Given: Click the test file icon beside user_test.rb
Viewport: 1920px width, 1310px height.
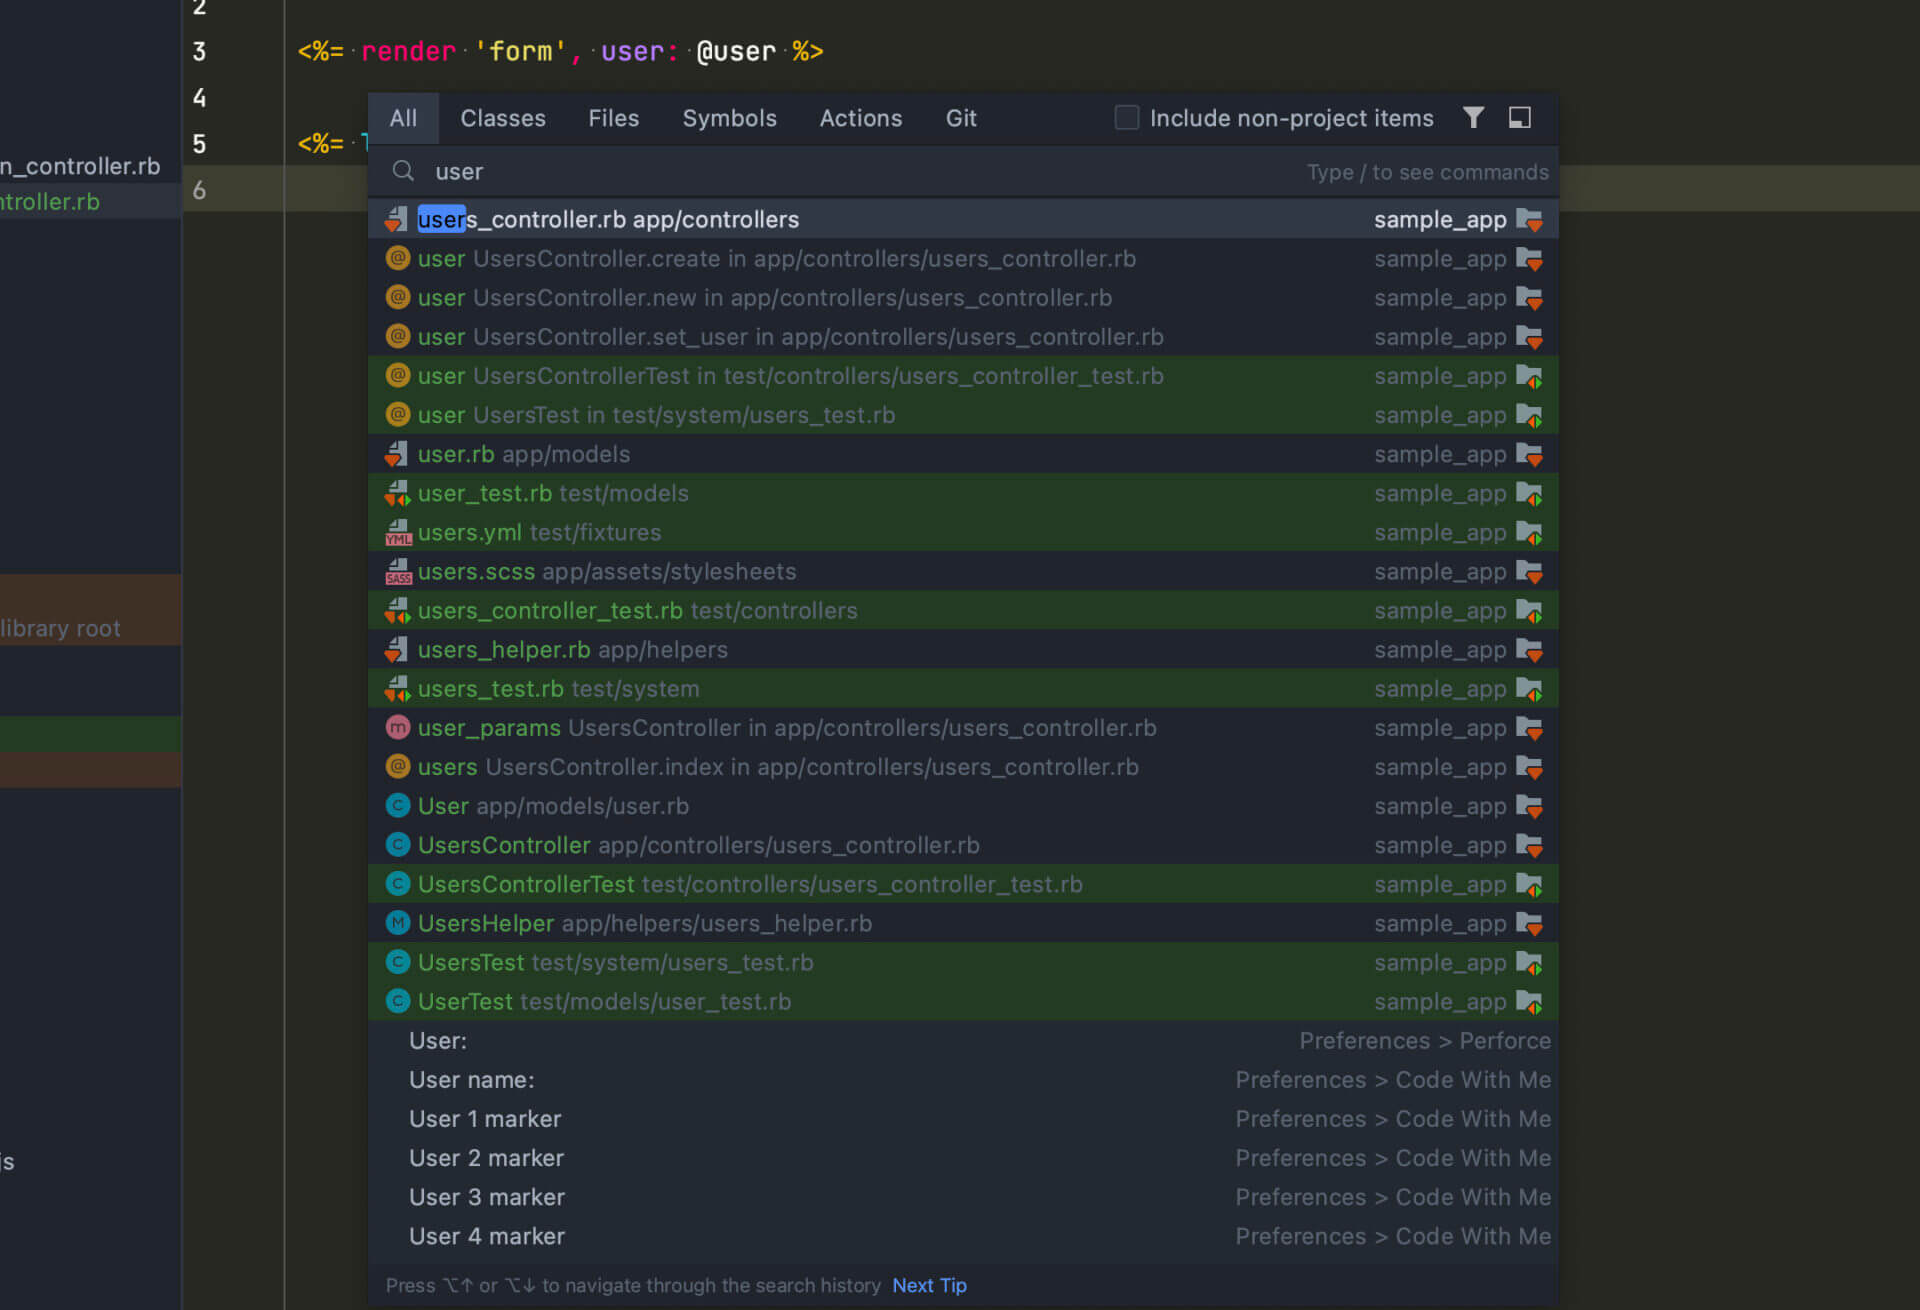Looking at the screenshot, I should (x=397, y=492).
